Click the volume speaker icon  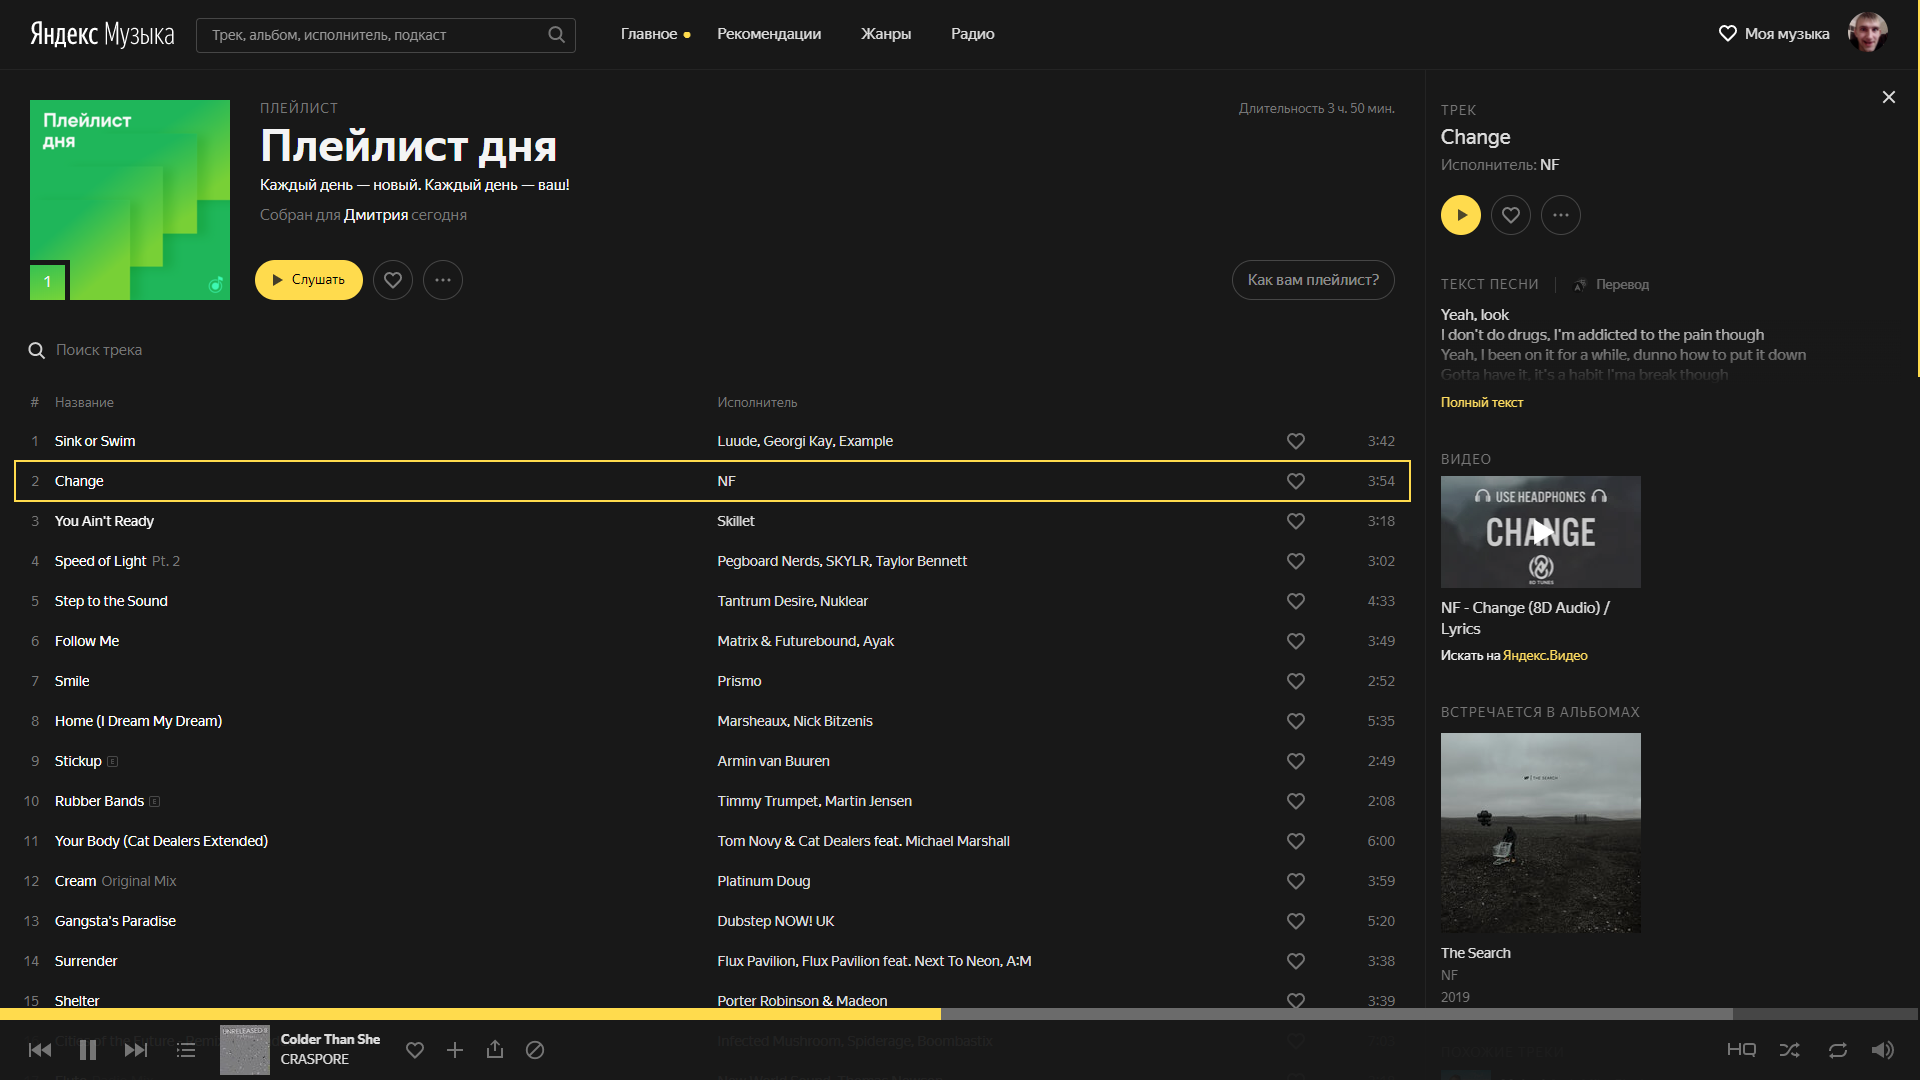point(1882,1050)
